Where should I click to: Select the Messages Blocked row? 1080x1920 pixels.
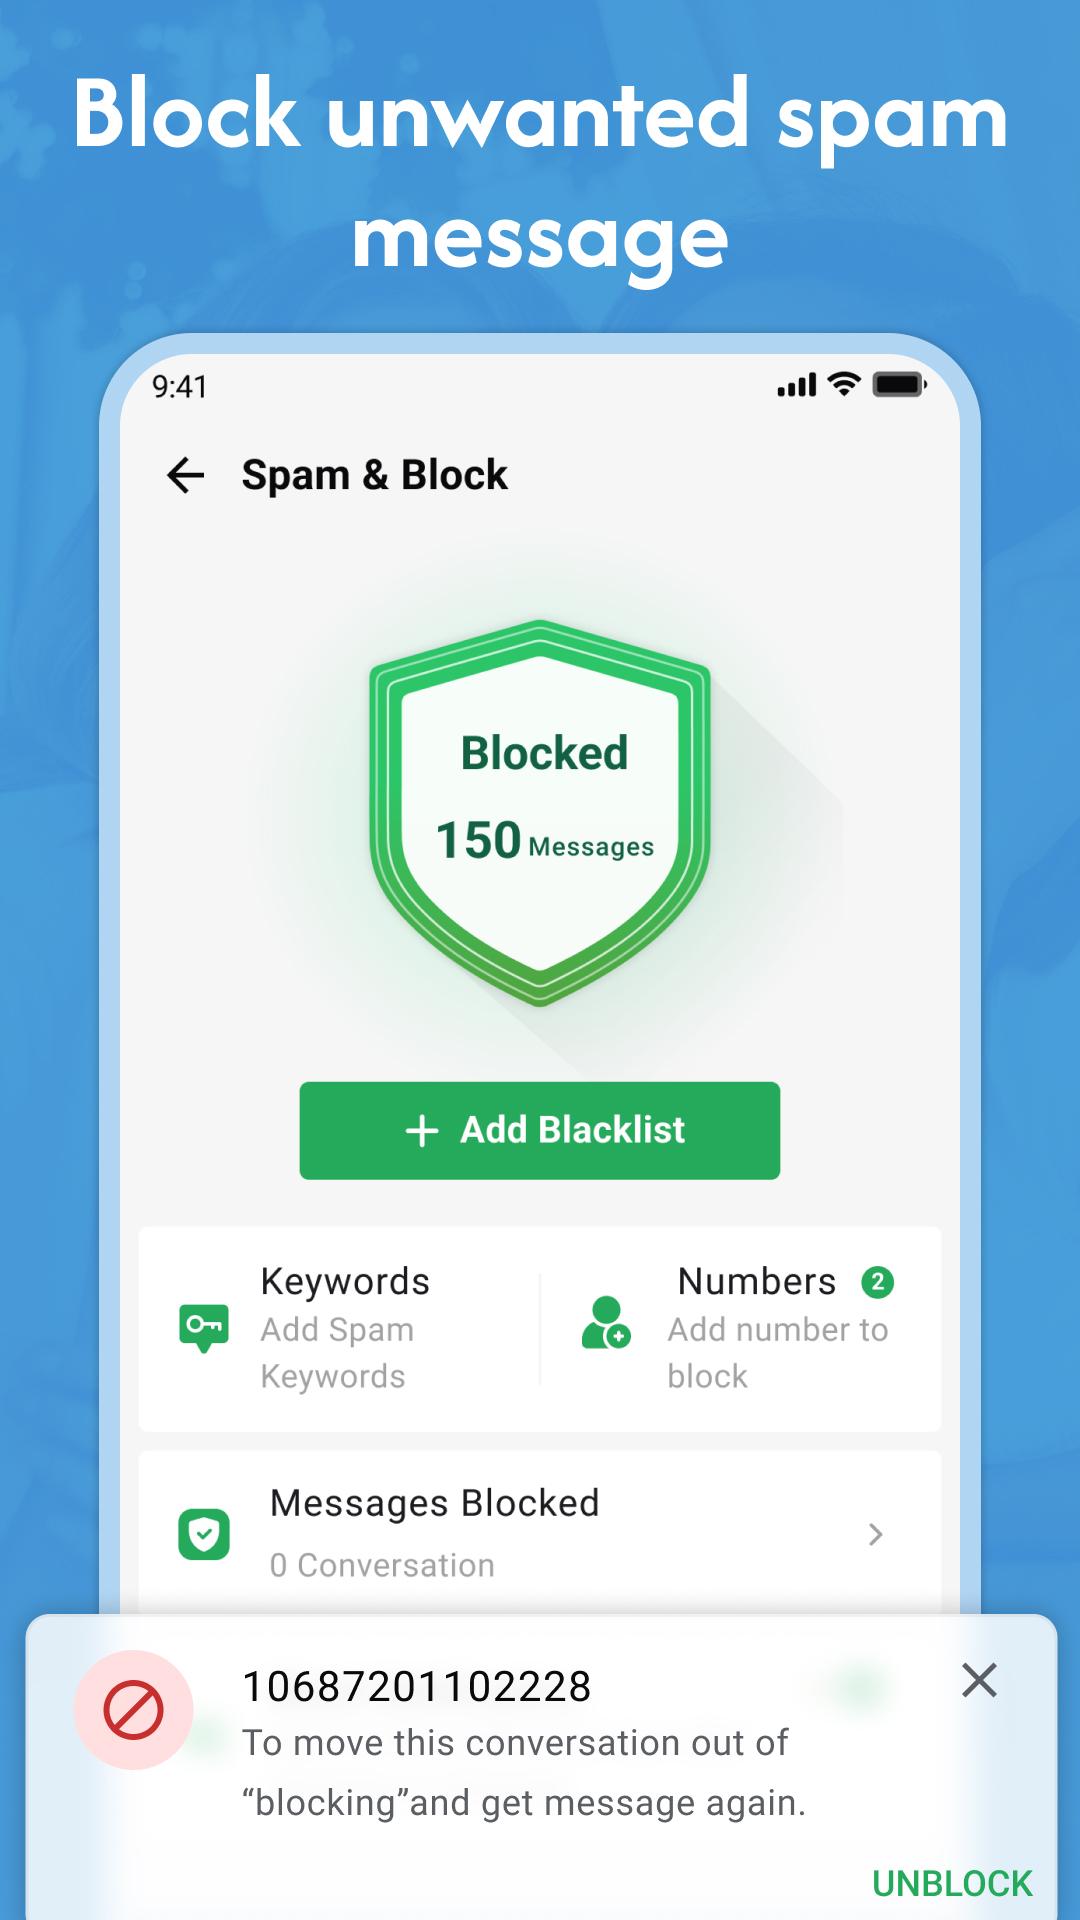point(540,1534)
